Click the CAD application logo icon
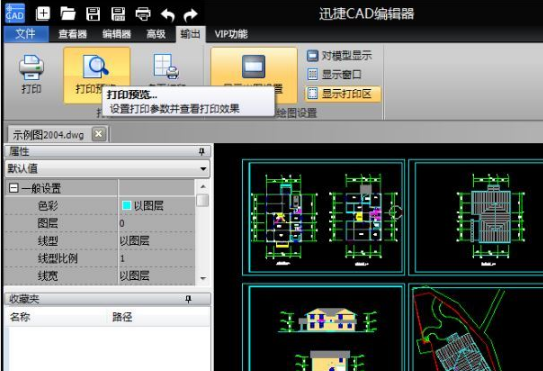Screen dimensions: 543x371 click(15, 13)
